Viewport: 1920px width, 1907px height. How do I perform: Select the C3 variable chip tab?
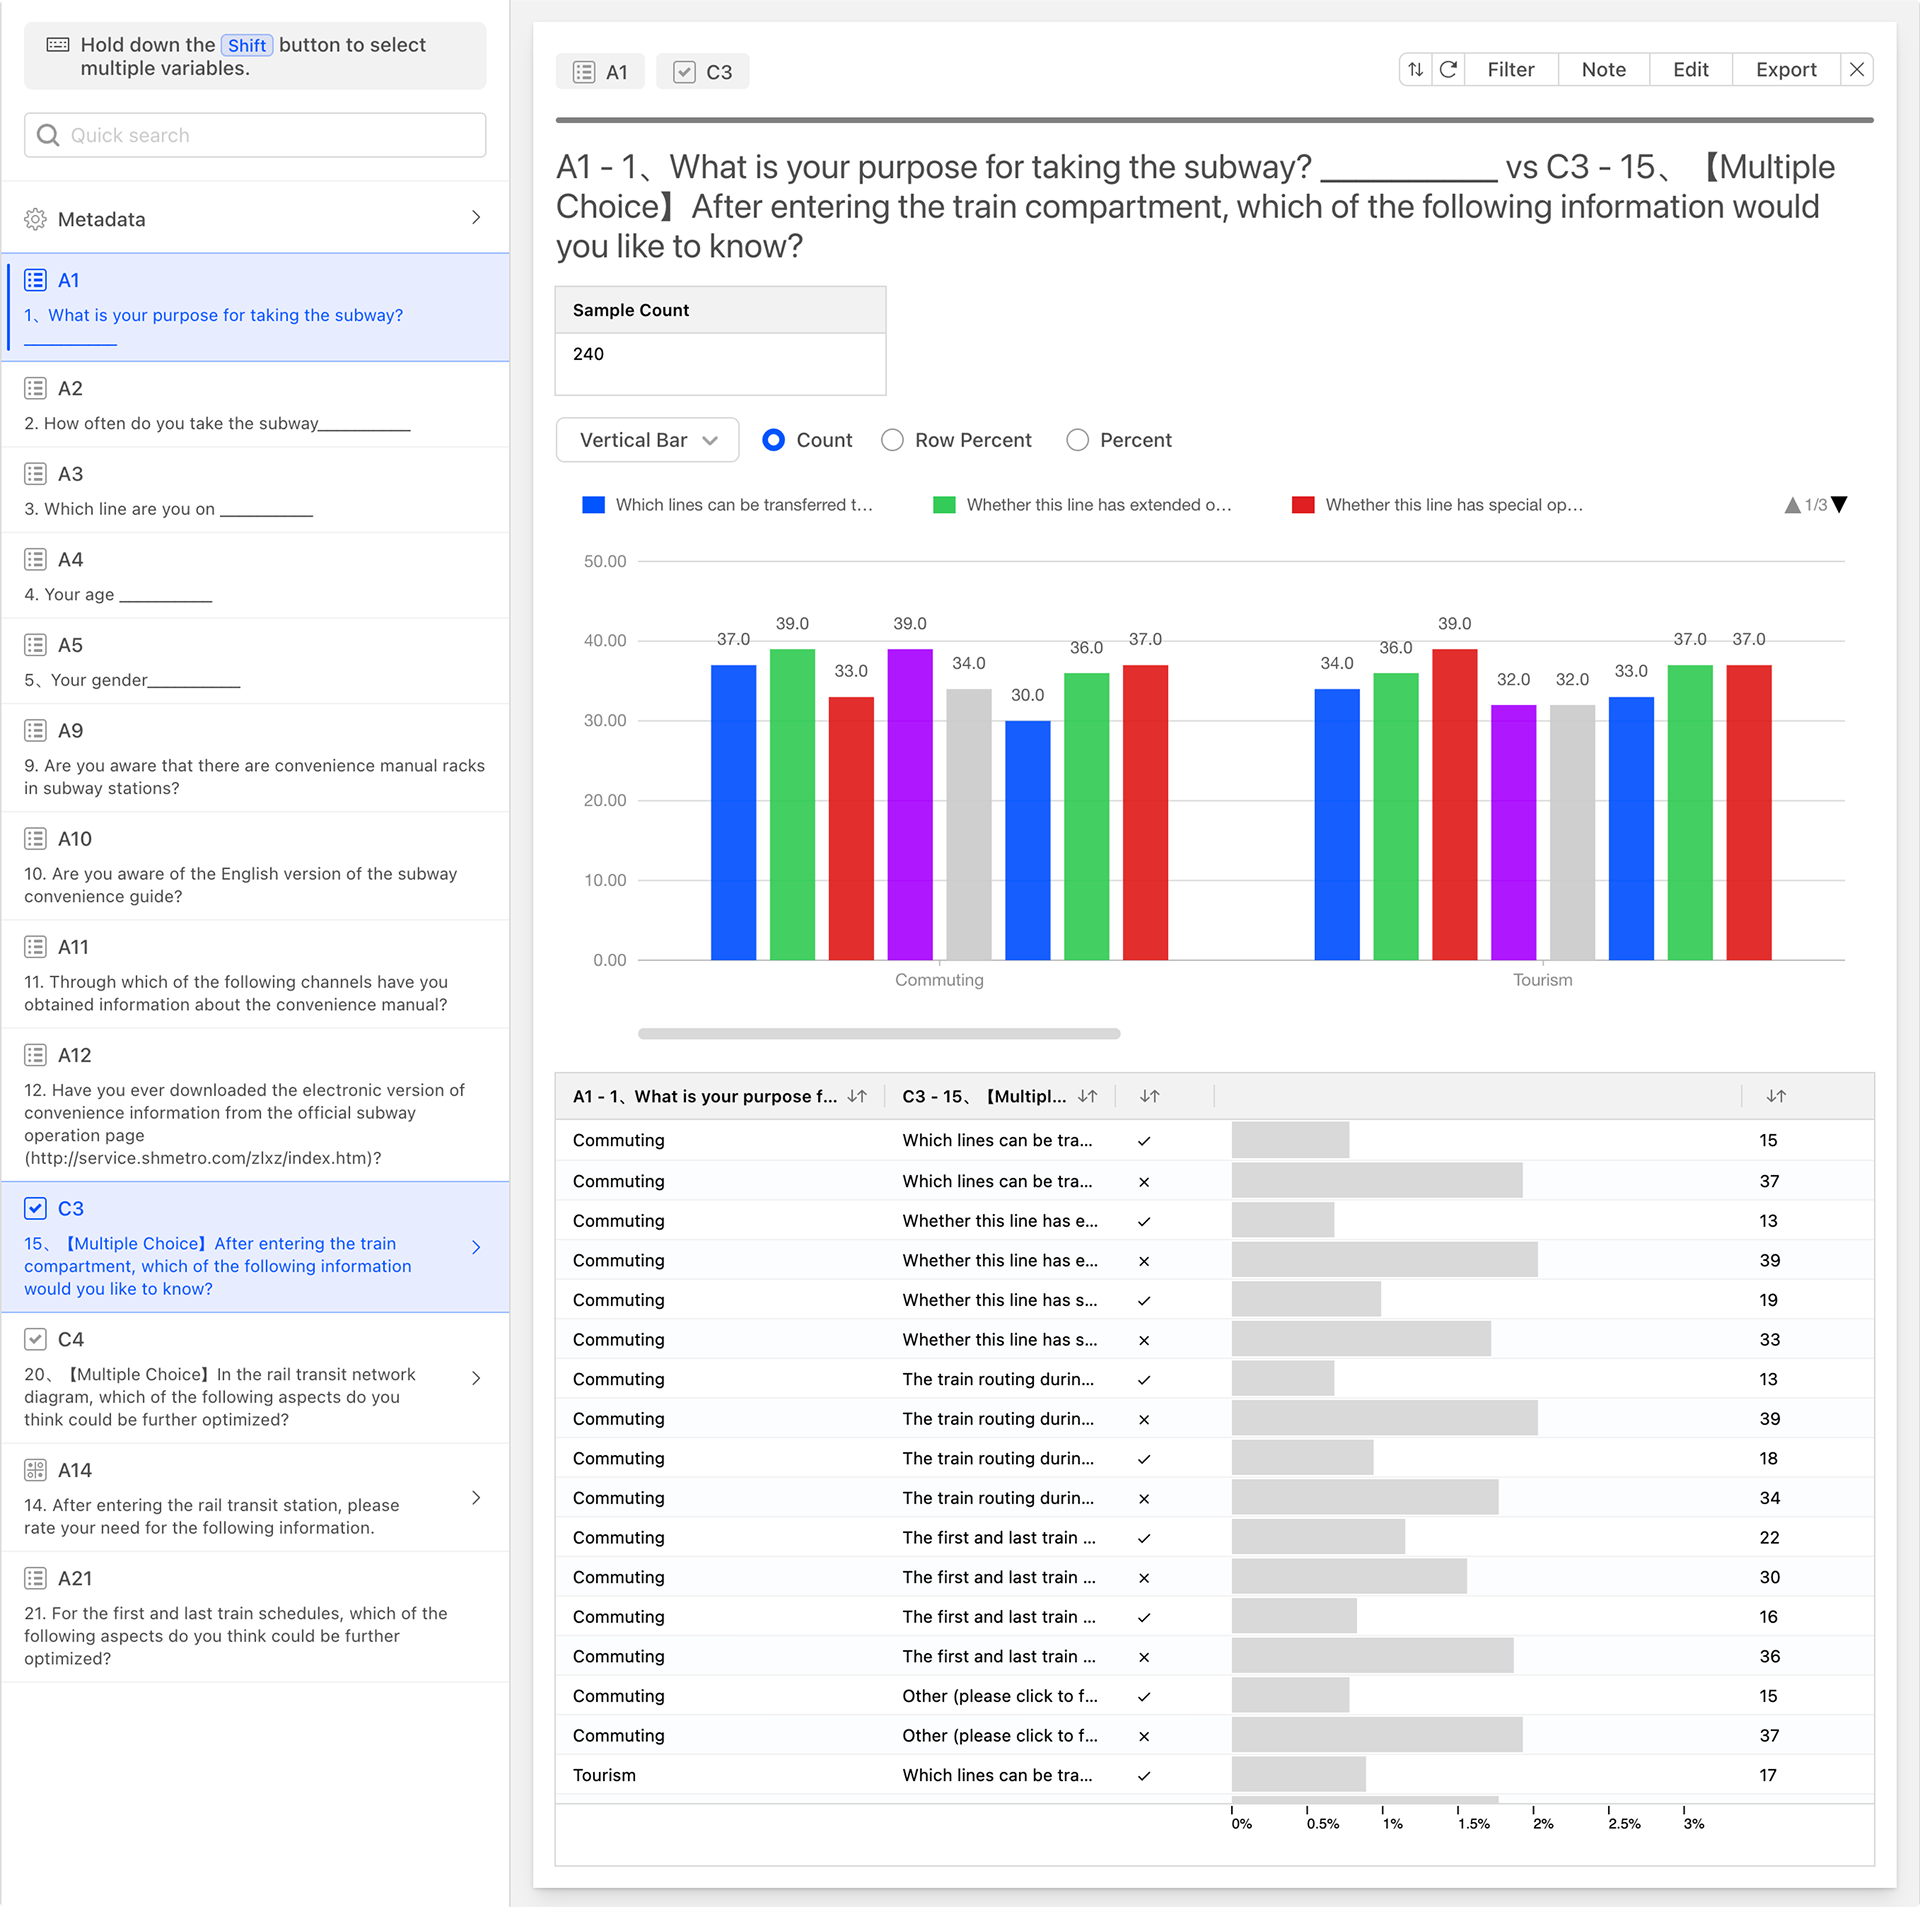[703, 72]
